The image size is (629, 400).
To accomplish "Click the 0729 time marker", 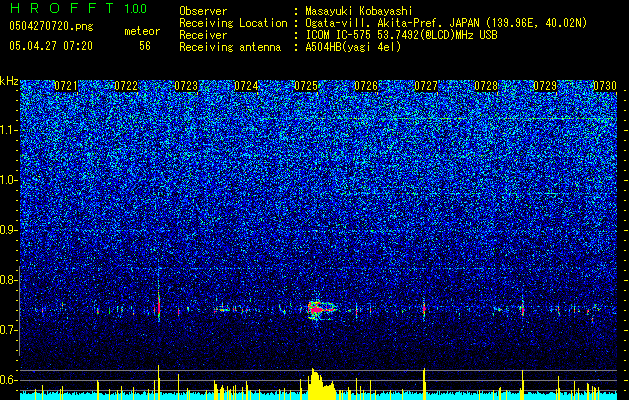I will [545, 86].
